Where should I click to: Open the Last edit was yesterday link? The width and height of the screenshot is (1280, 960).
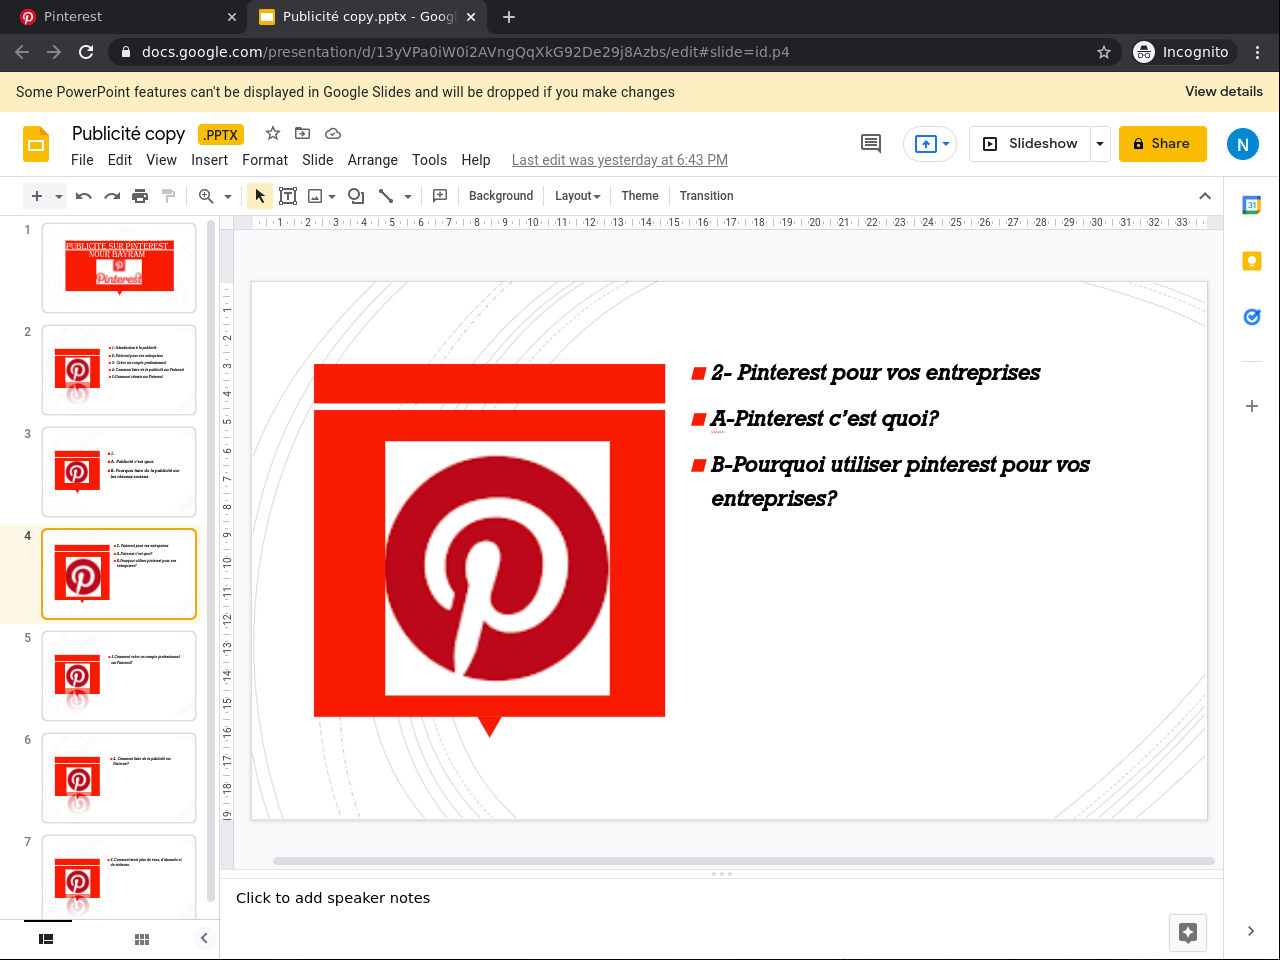[620, 160]
